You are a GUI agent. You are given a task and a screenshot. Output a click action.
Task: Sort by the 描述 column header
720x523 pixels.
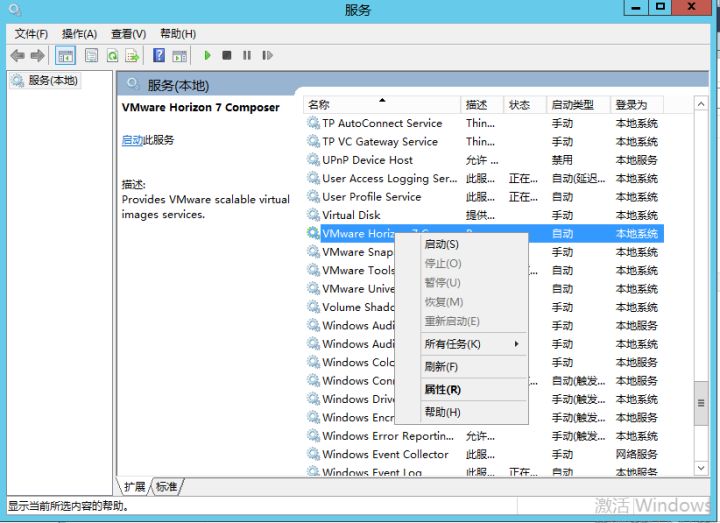click(482, 105)
